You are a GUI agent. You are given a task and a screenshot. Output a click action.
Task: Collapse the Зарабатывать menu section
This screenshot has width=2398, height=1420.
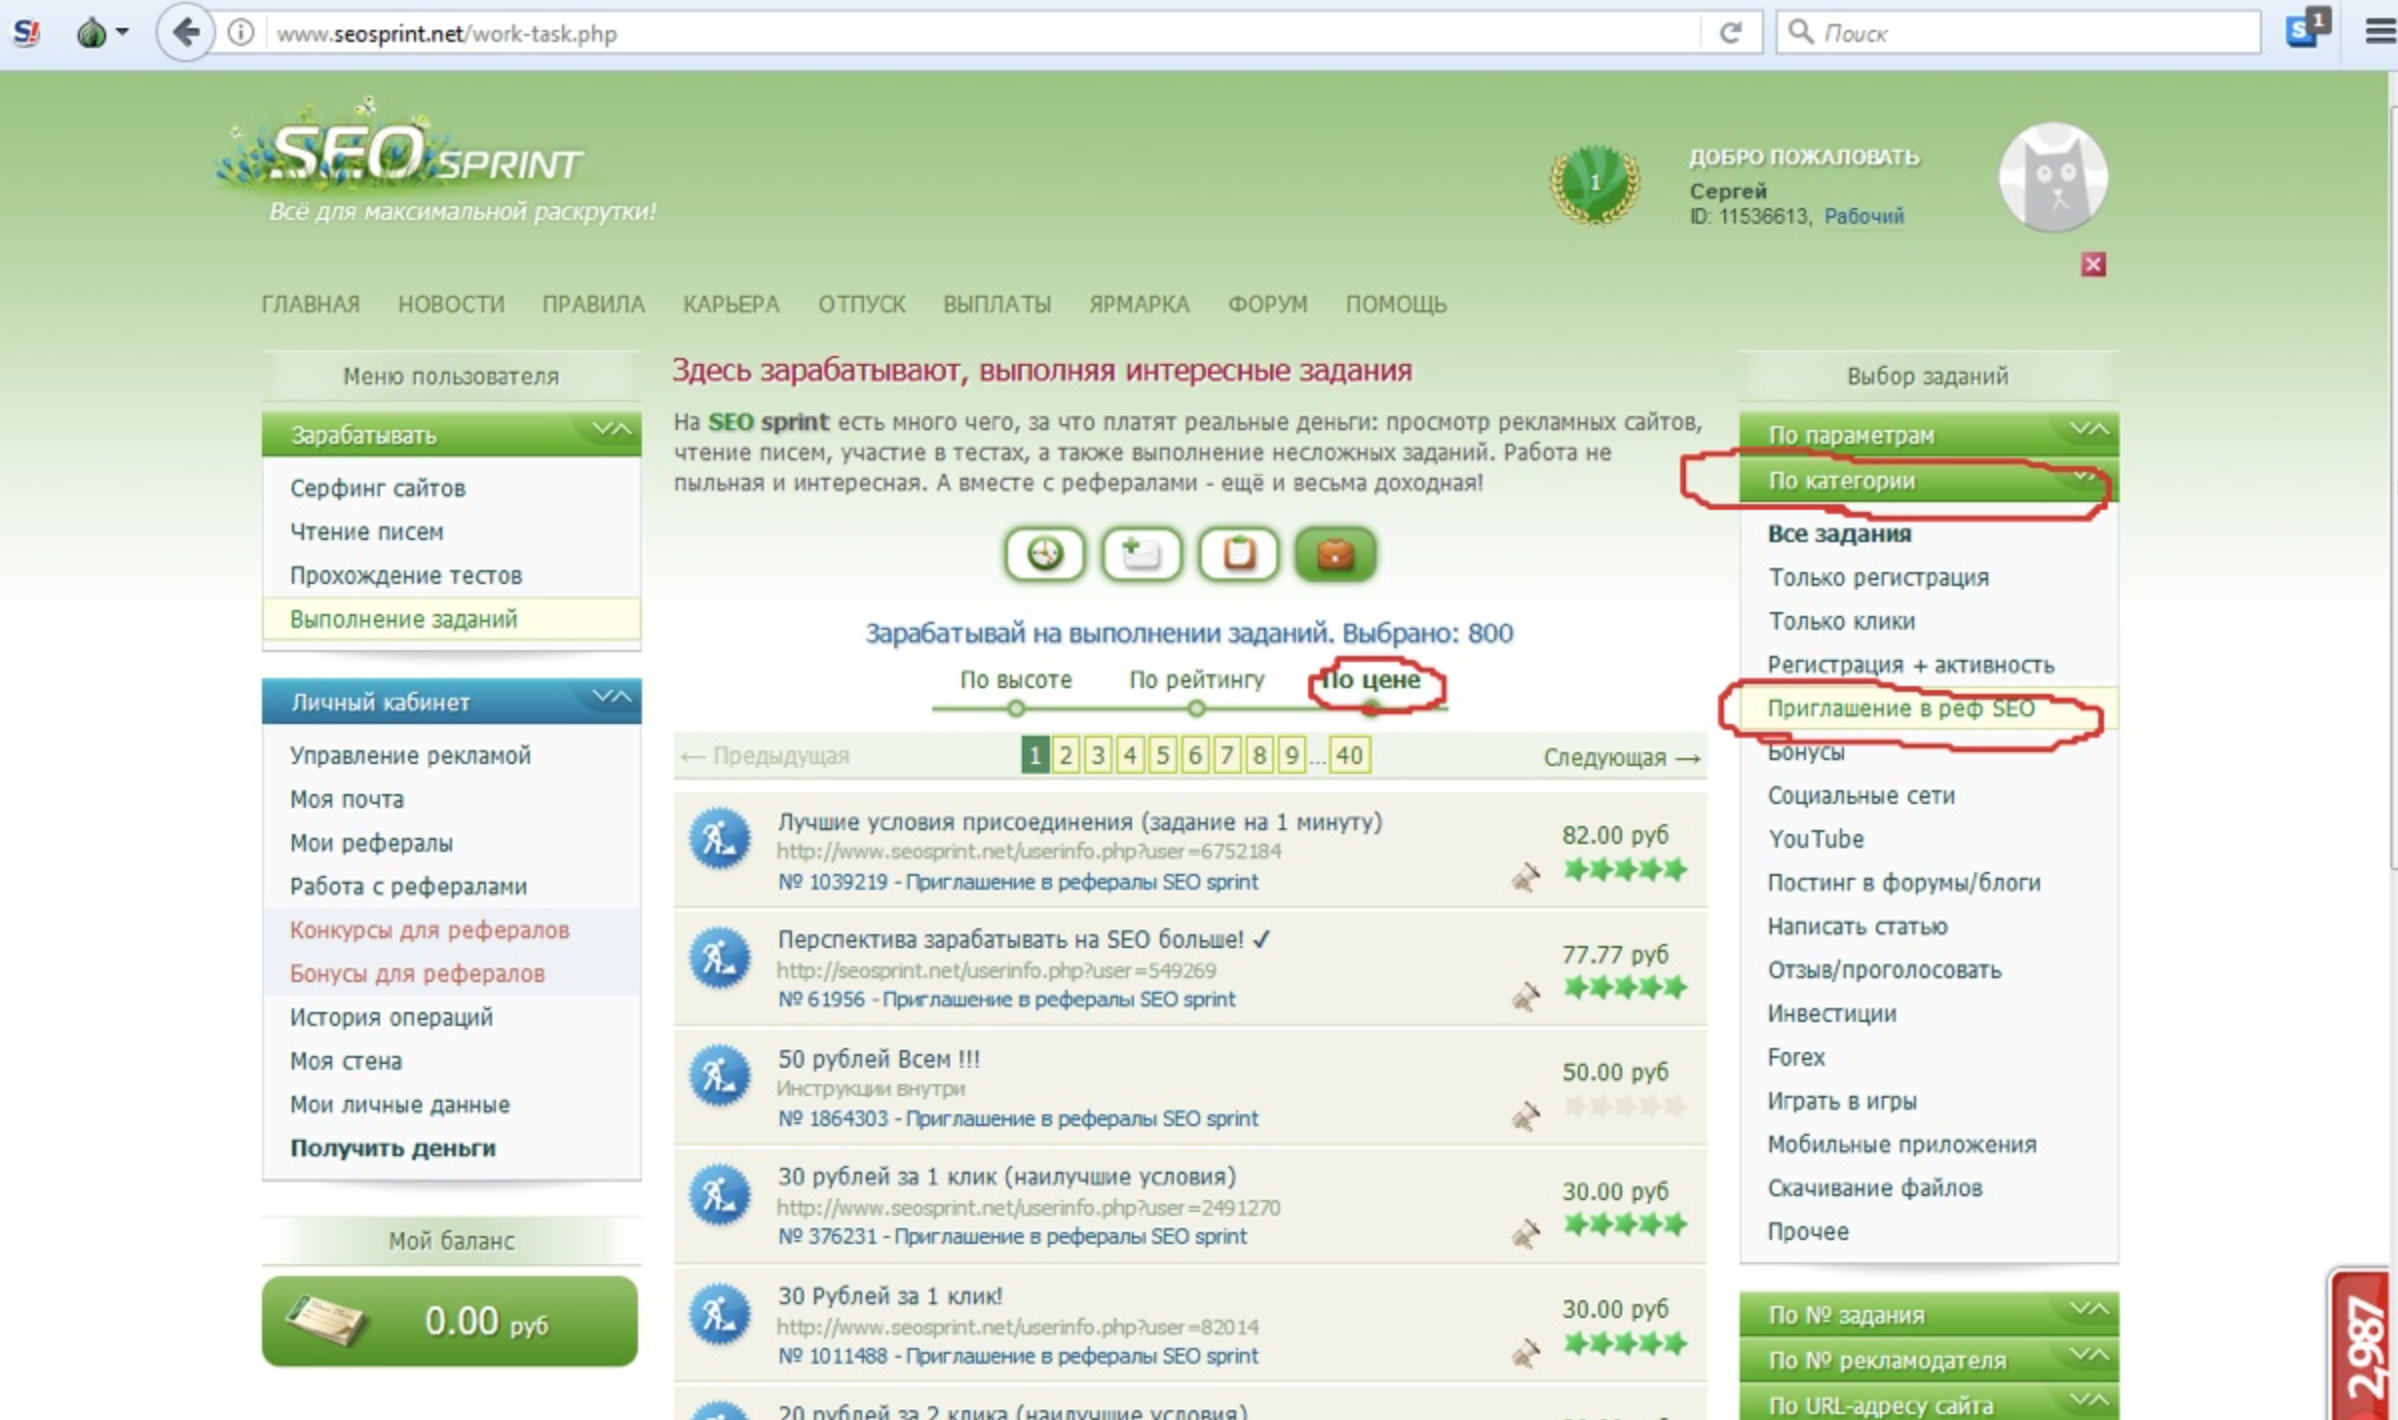click(451, 434)
